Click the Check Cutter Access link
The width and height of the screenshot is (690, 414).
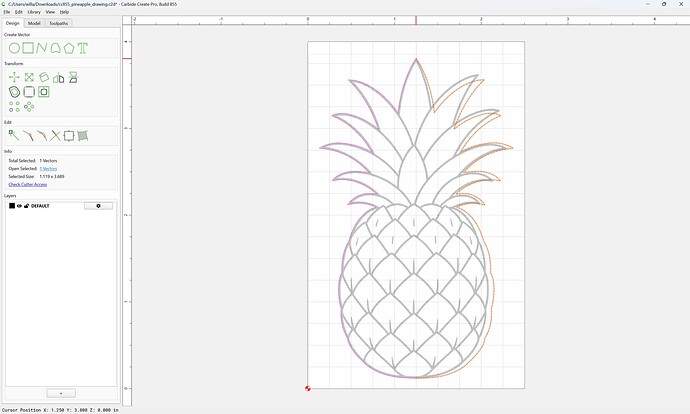[x=28, y=184]
